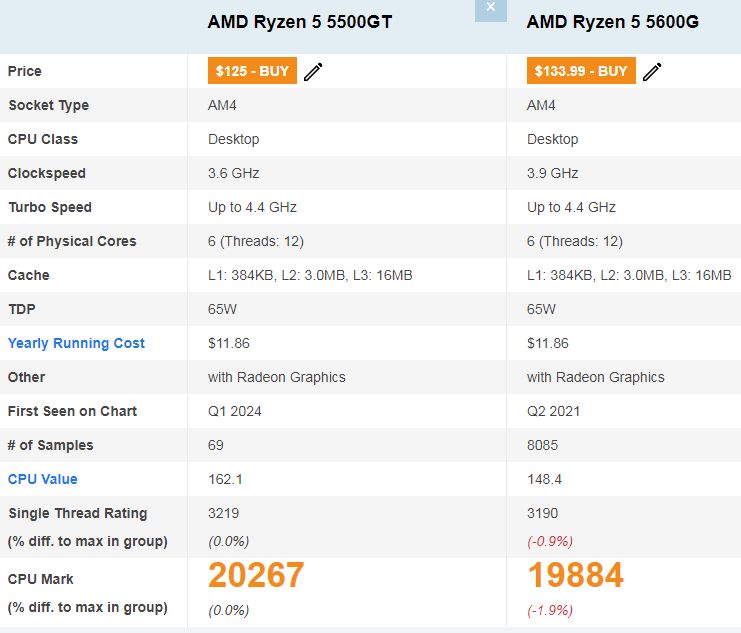Select the AMD Ryzen 5 5500GT heading
This screenshot has width=741, height=633.
coord(300,22)
